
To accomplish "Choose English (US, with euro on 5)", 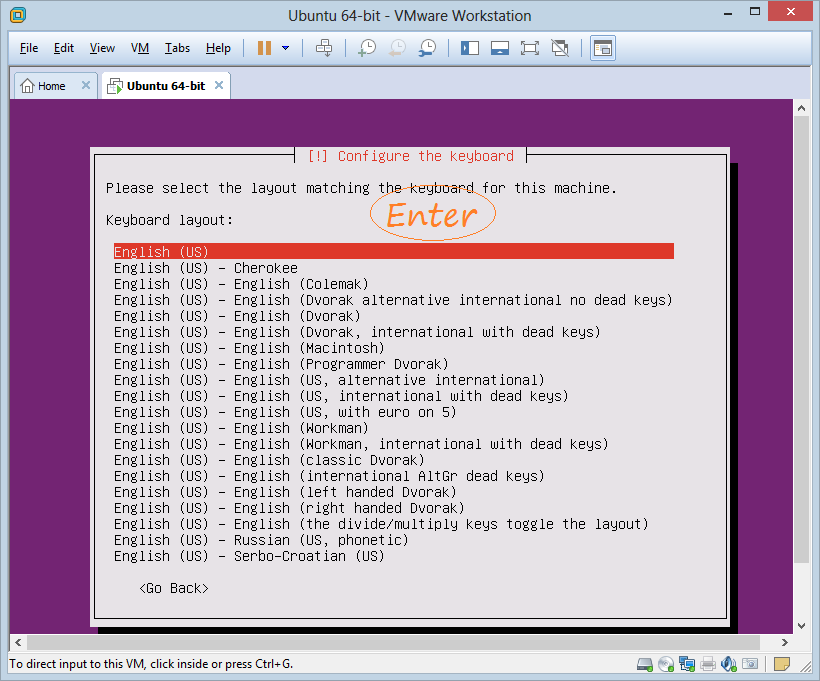I will [285, 412].
